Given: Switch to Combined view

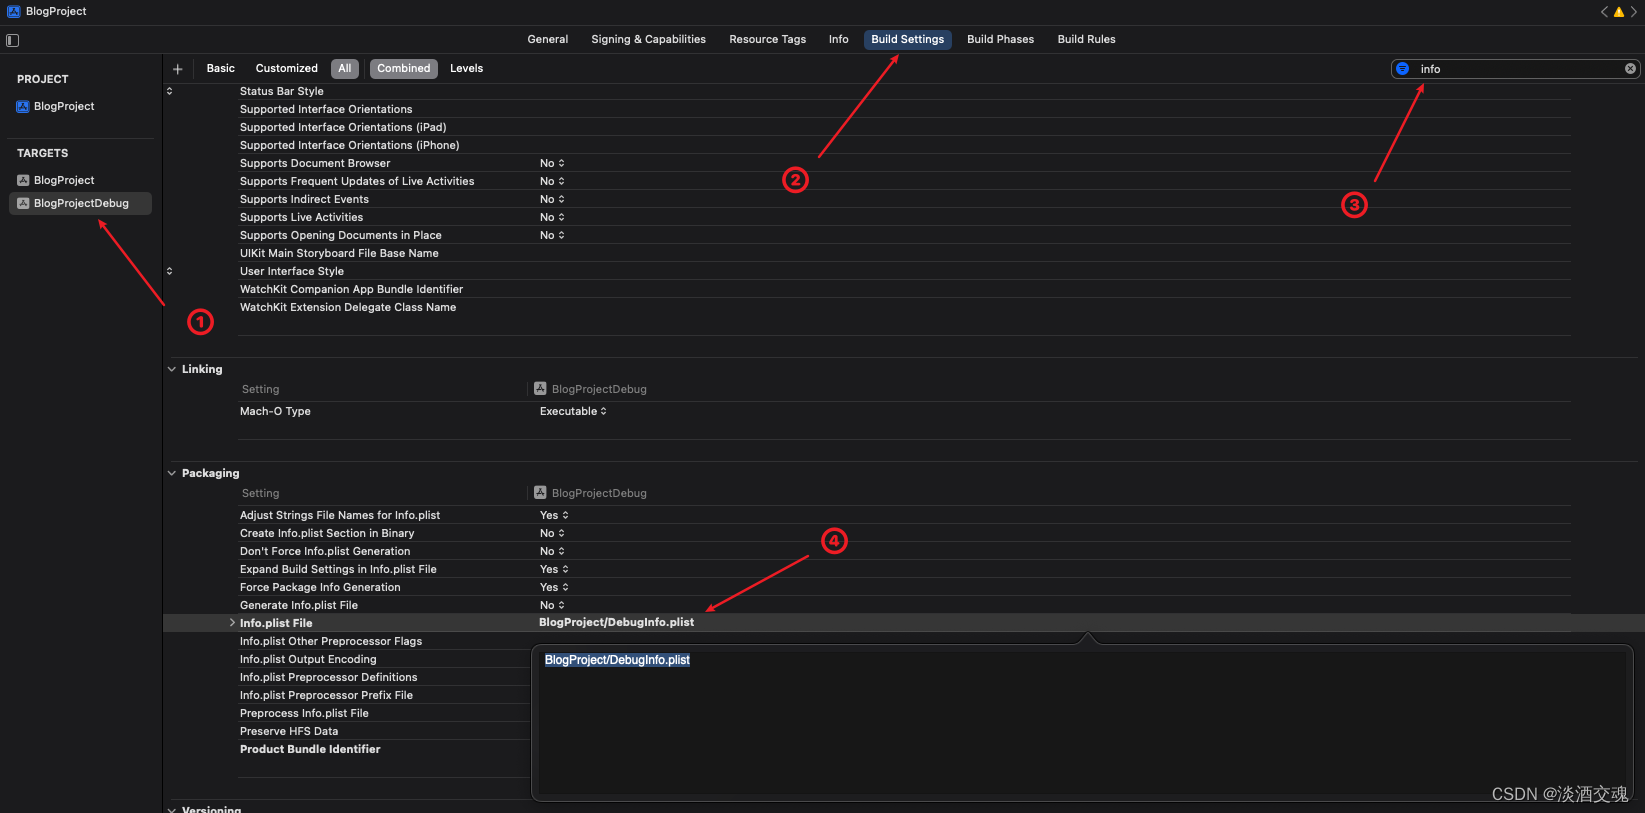Looking at the screenshot, I should pos(404,68).
